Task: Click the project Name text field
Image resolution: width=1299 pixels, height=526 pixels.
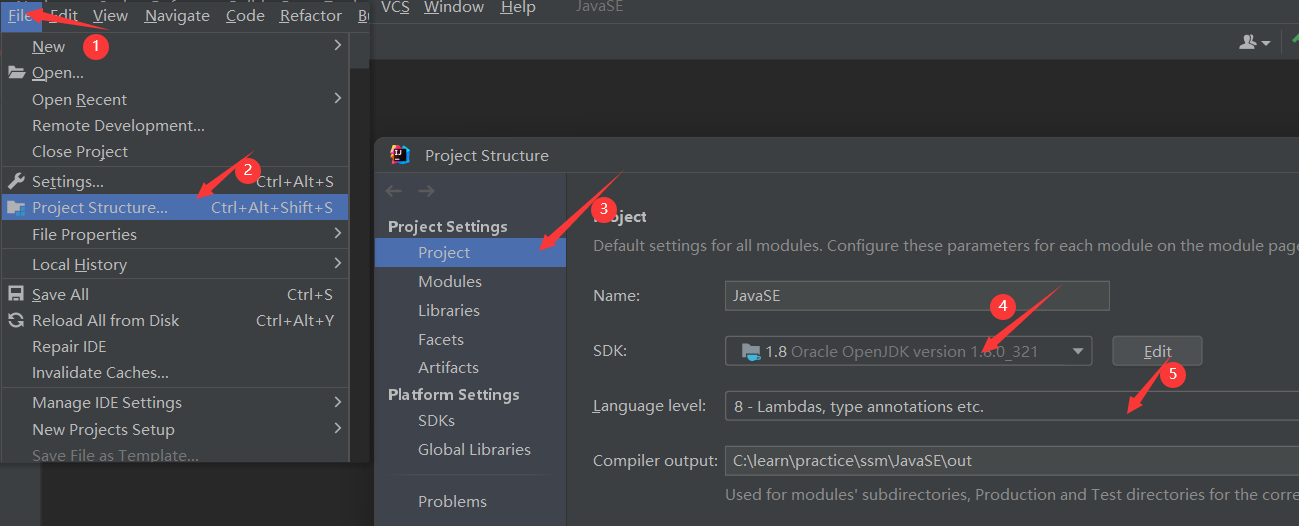Action: [917, 296]
